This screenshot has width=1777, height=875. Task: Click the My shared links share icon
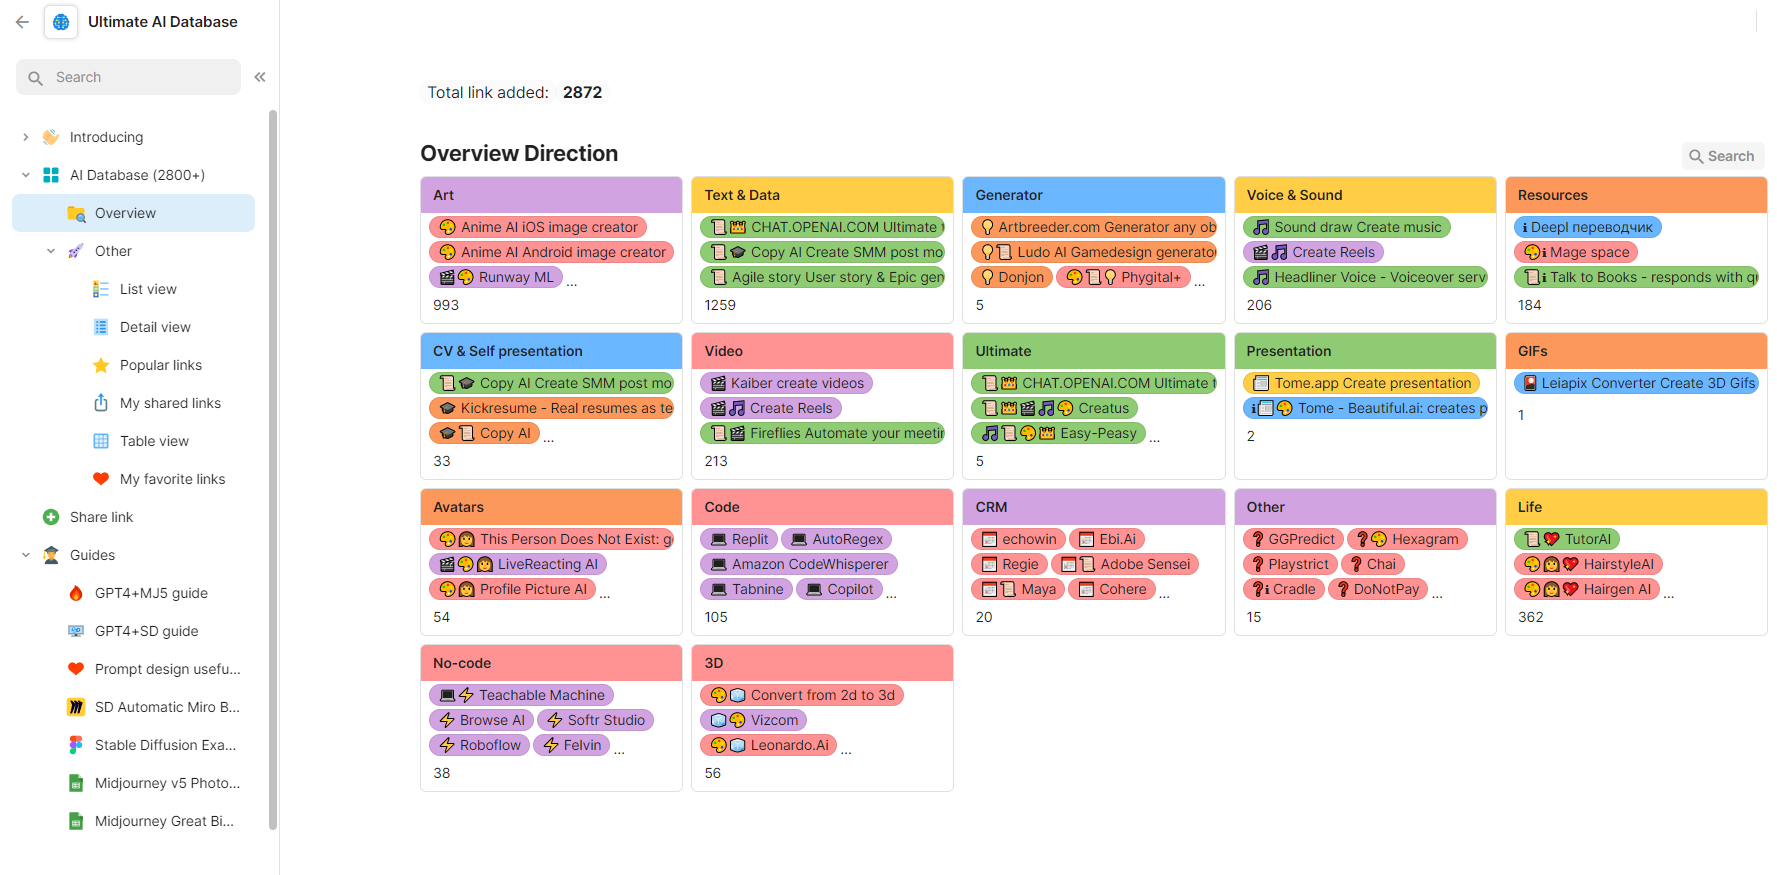[101, 403]
